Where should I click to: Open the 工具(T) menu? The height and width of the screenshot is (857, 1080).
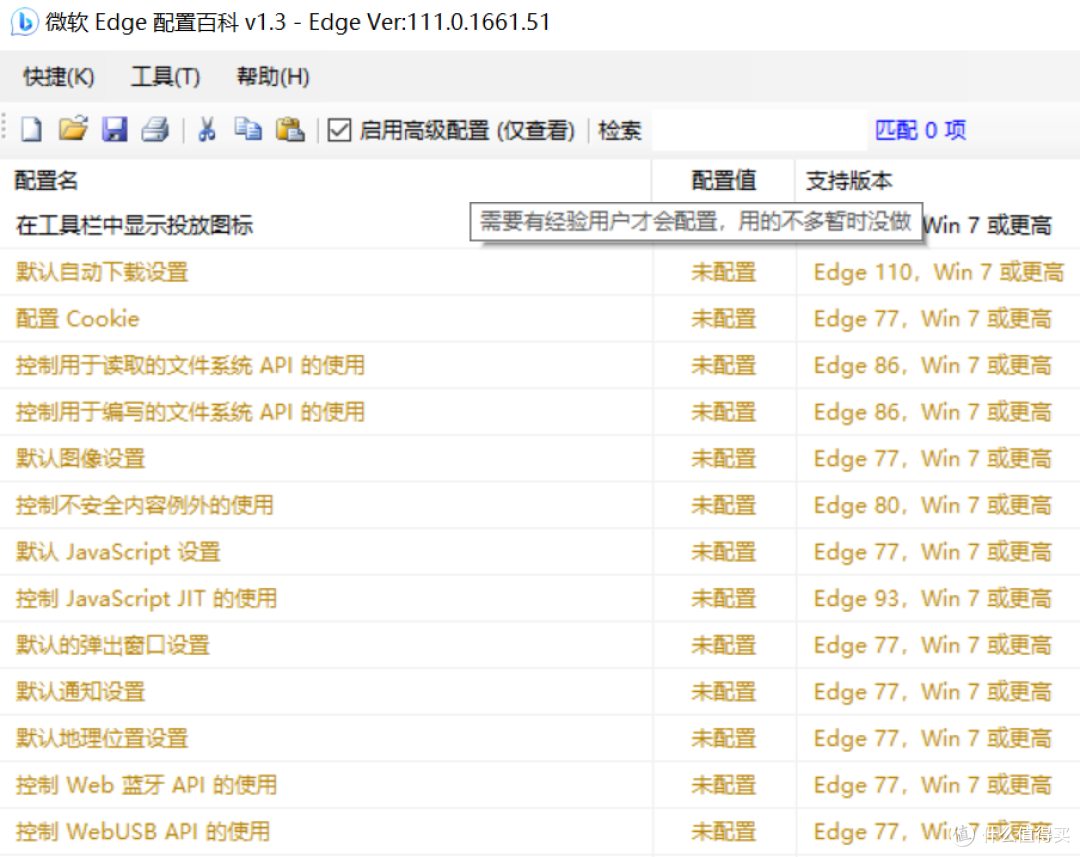[165, 76]
